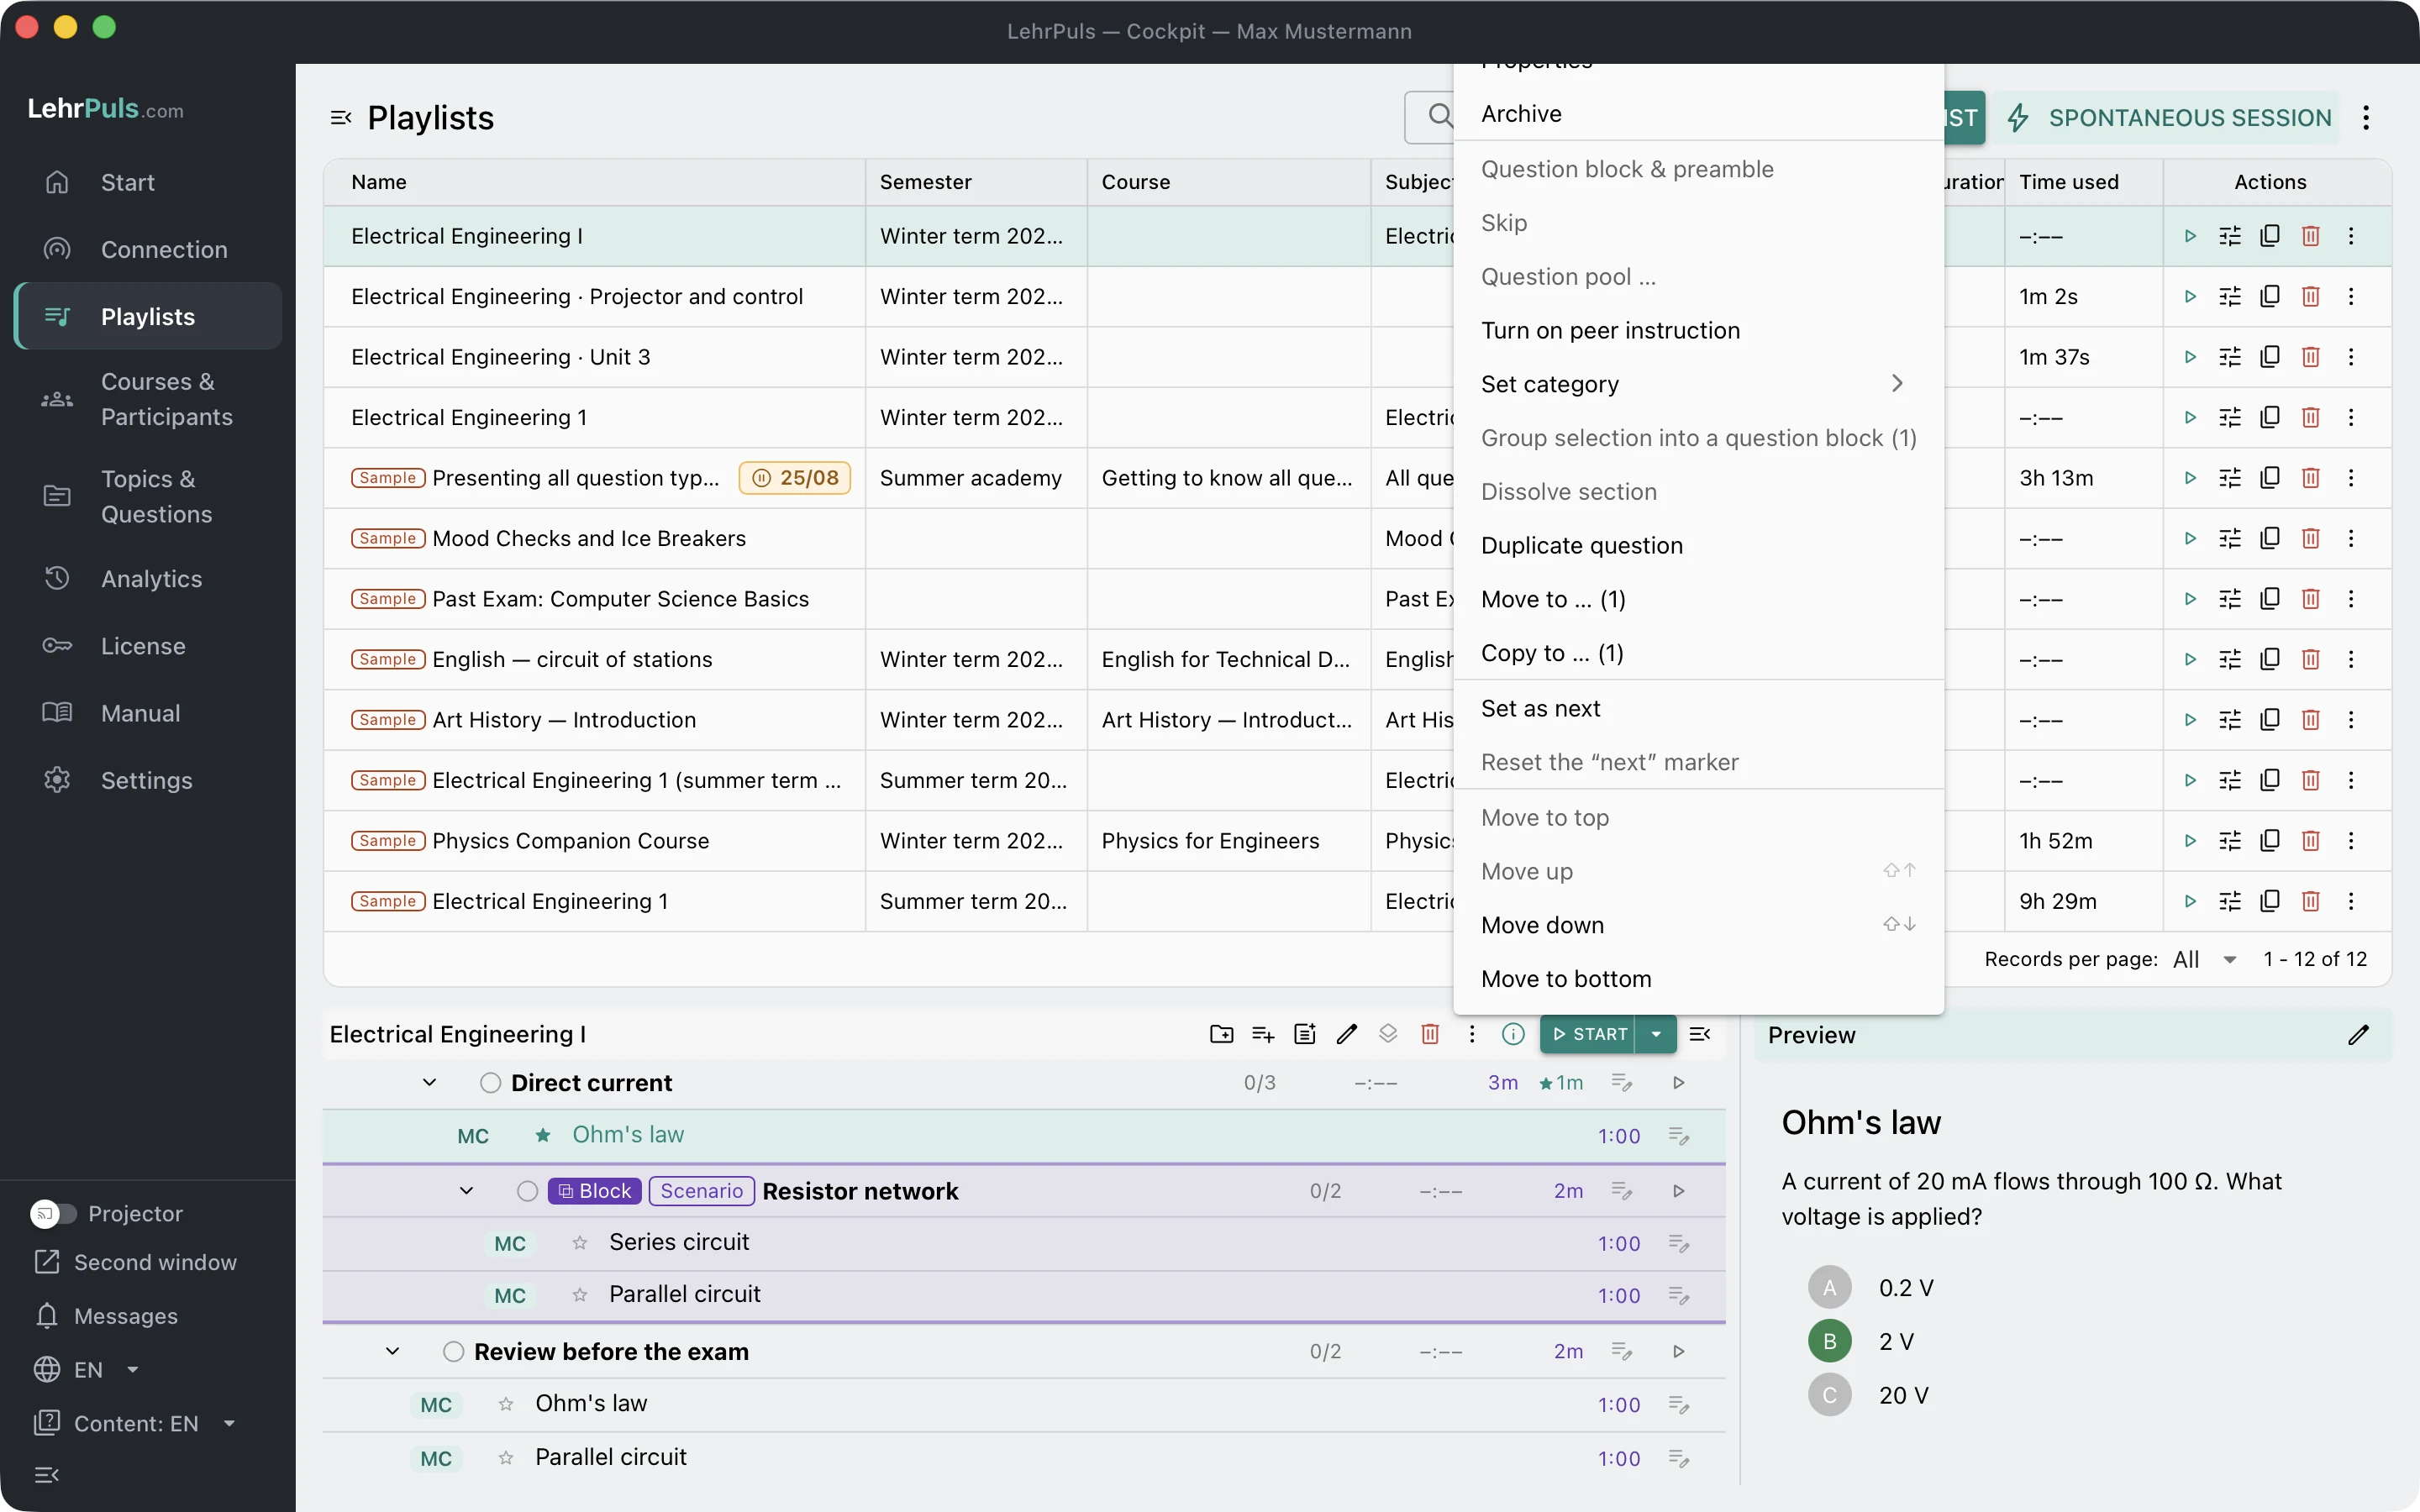Select the Resistor network block circle
This screenshot has width=2420, height=1512.
[527, 1191]
